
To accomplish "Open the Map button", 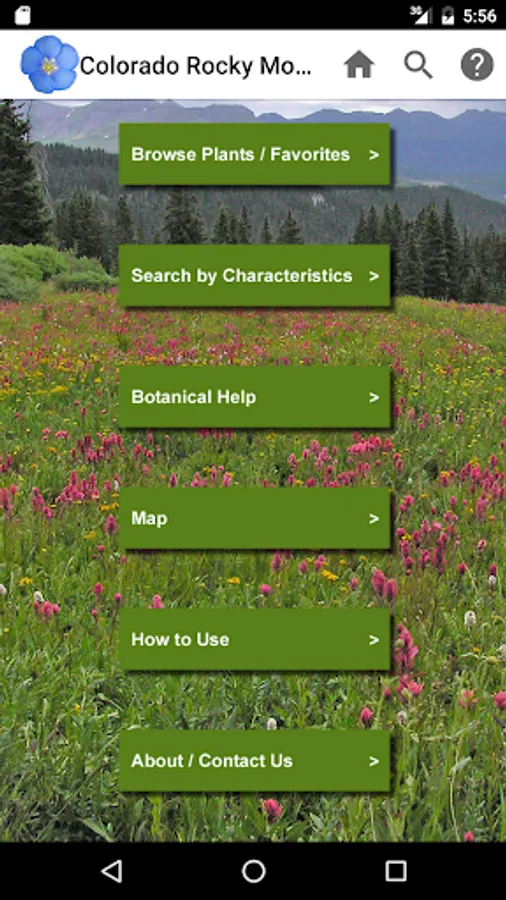I will coord(254,518).
